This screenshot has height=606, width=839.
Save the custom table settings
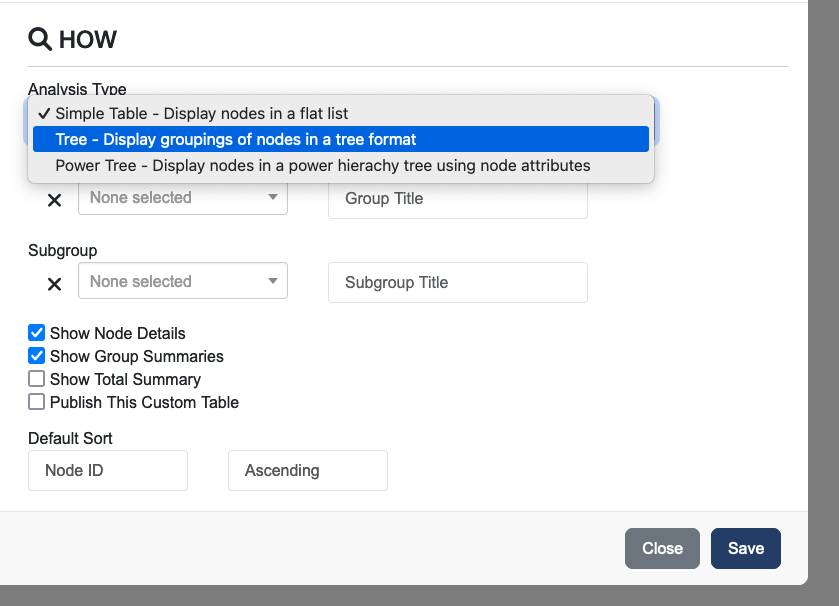click(x=745, y=548)
